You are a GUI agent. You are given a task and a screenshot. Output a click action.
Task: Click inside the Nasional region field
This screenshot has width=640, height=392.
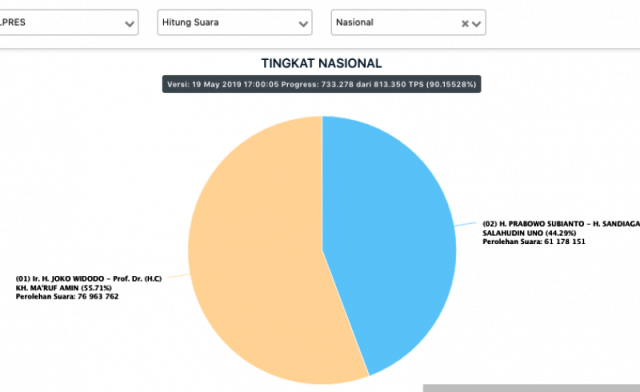tap(408, 22)
